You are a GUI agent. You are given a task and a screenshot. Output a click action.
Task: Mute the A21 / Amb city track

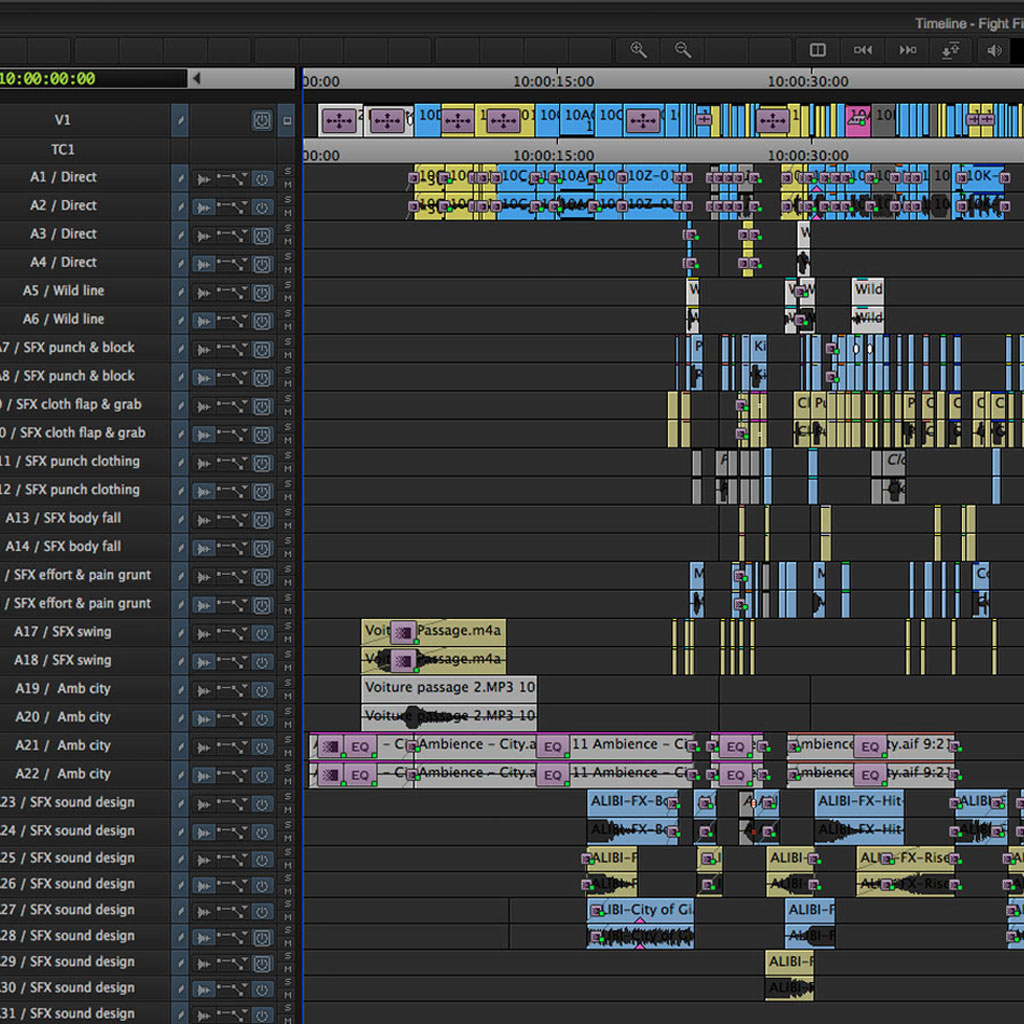click(x=287, y=753)
